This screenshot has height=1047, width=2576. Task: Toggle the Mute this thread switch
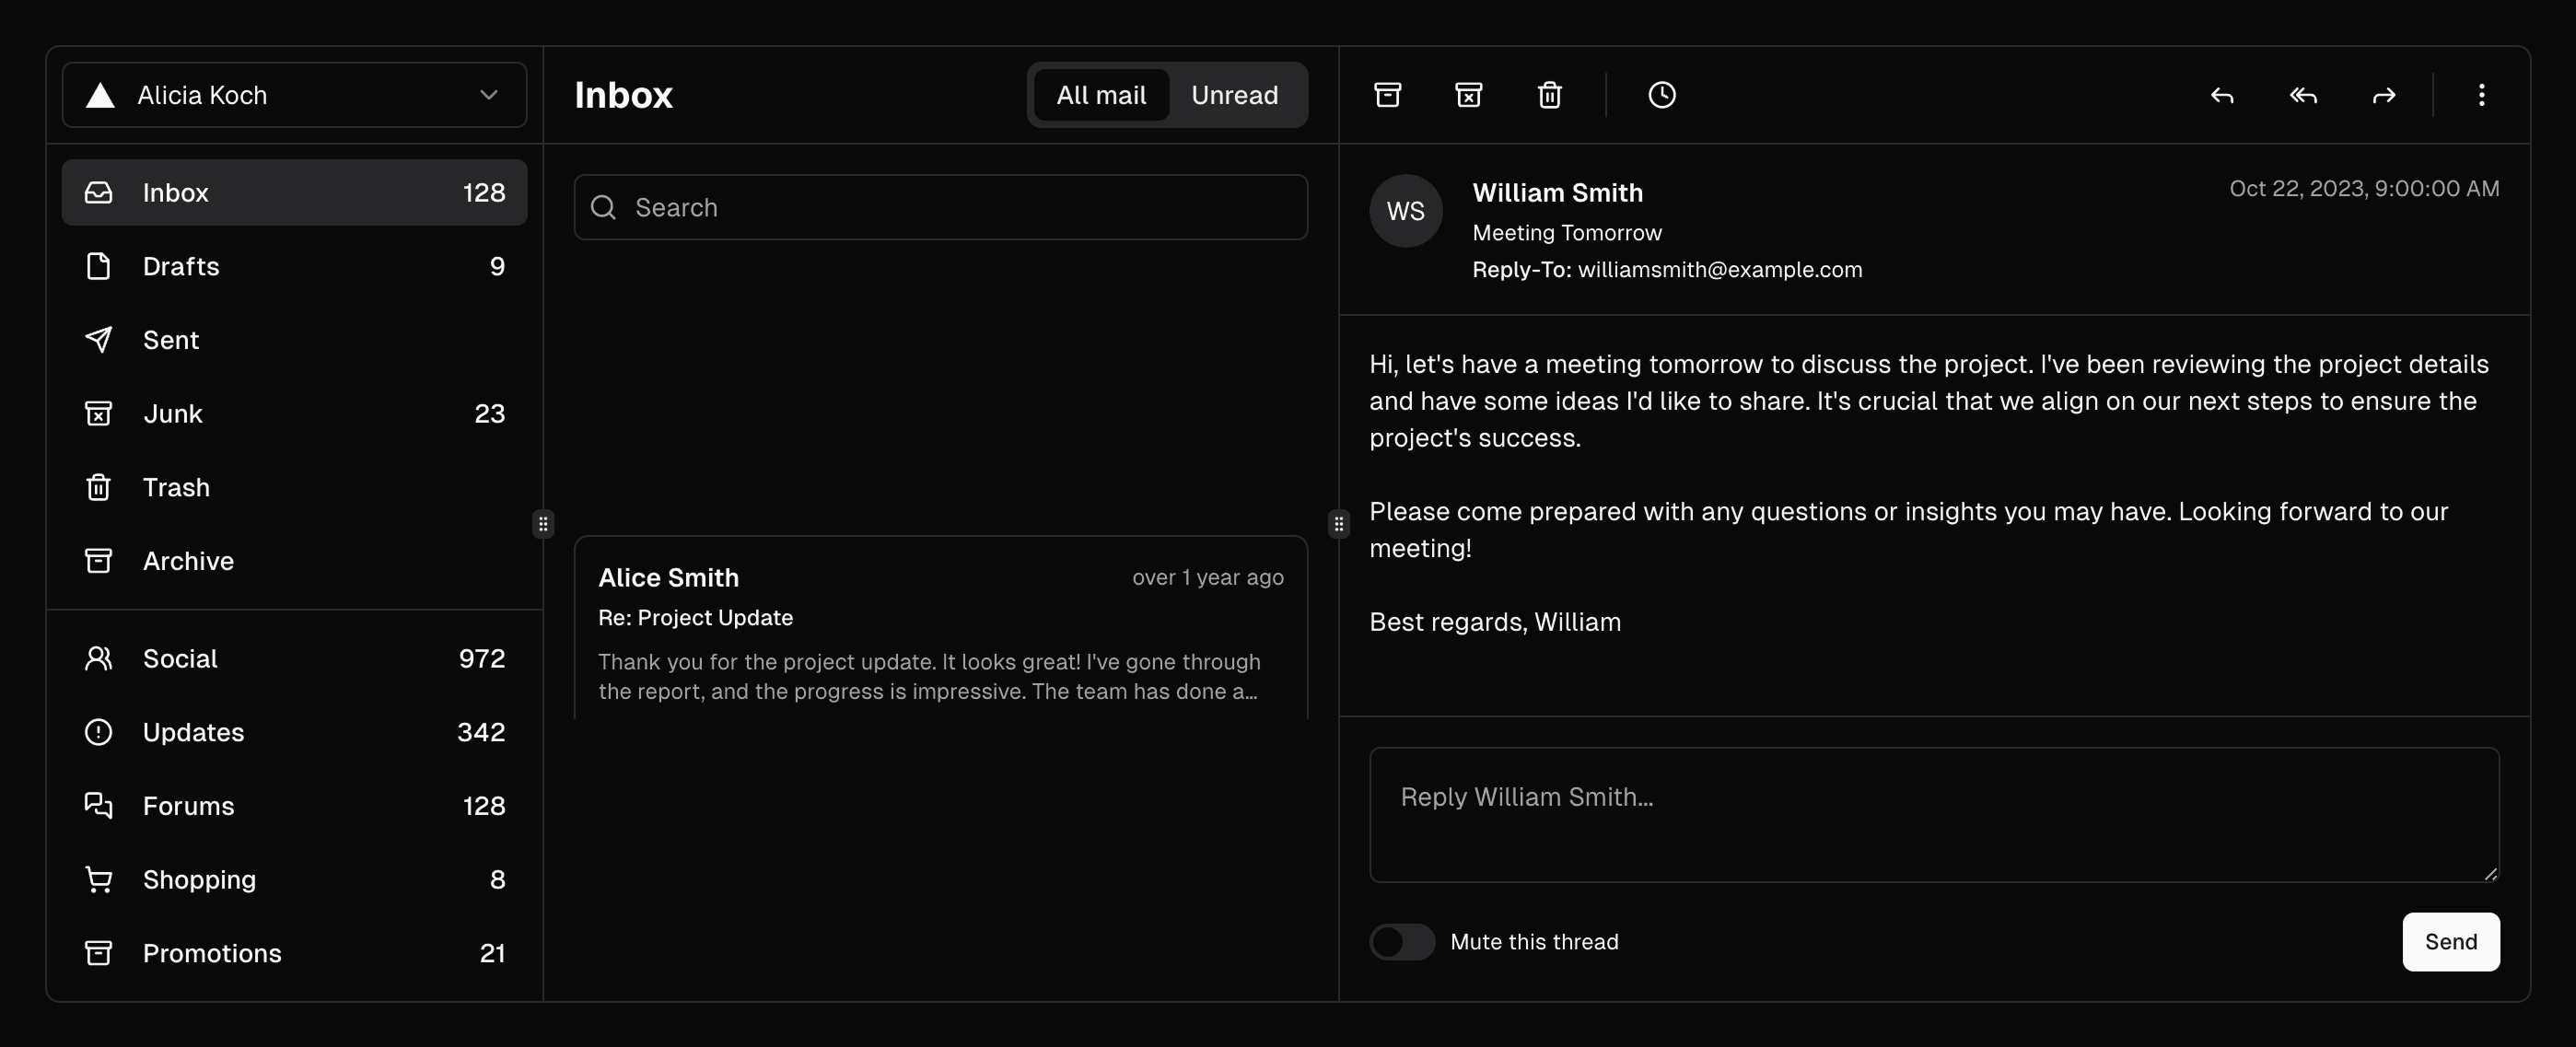pos(1401,941)
